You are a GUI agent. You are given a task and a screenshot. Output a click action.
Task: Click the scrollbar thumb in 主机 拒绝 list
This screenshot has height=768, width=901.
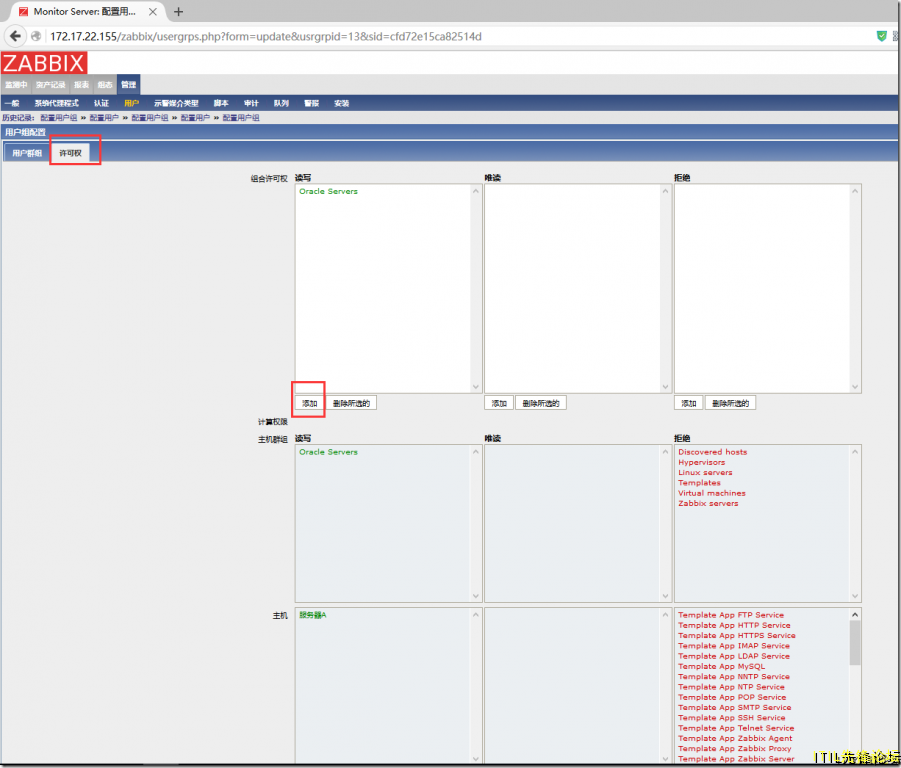coord(855,643)
